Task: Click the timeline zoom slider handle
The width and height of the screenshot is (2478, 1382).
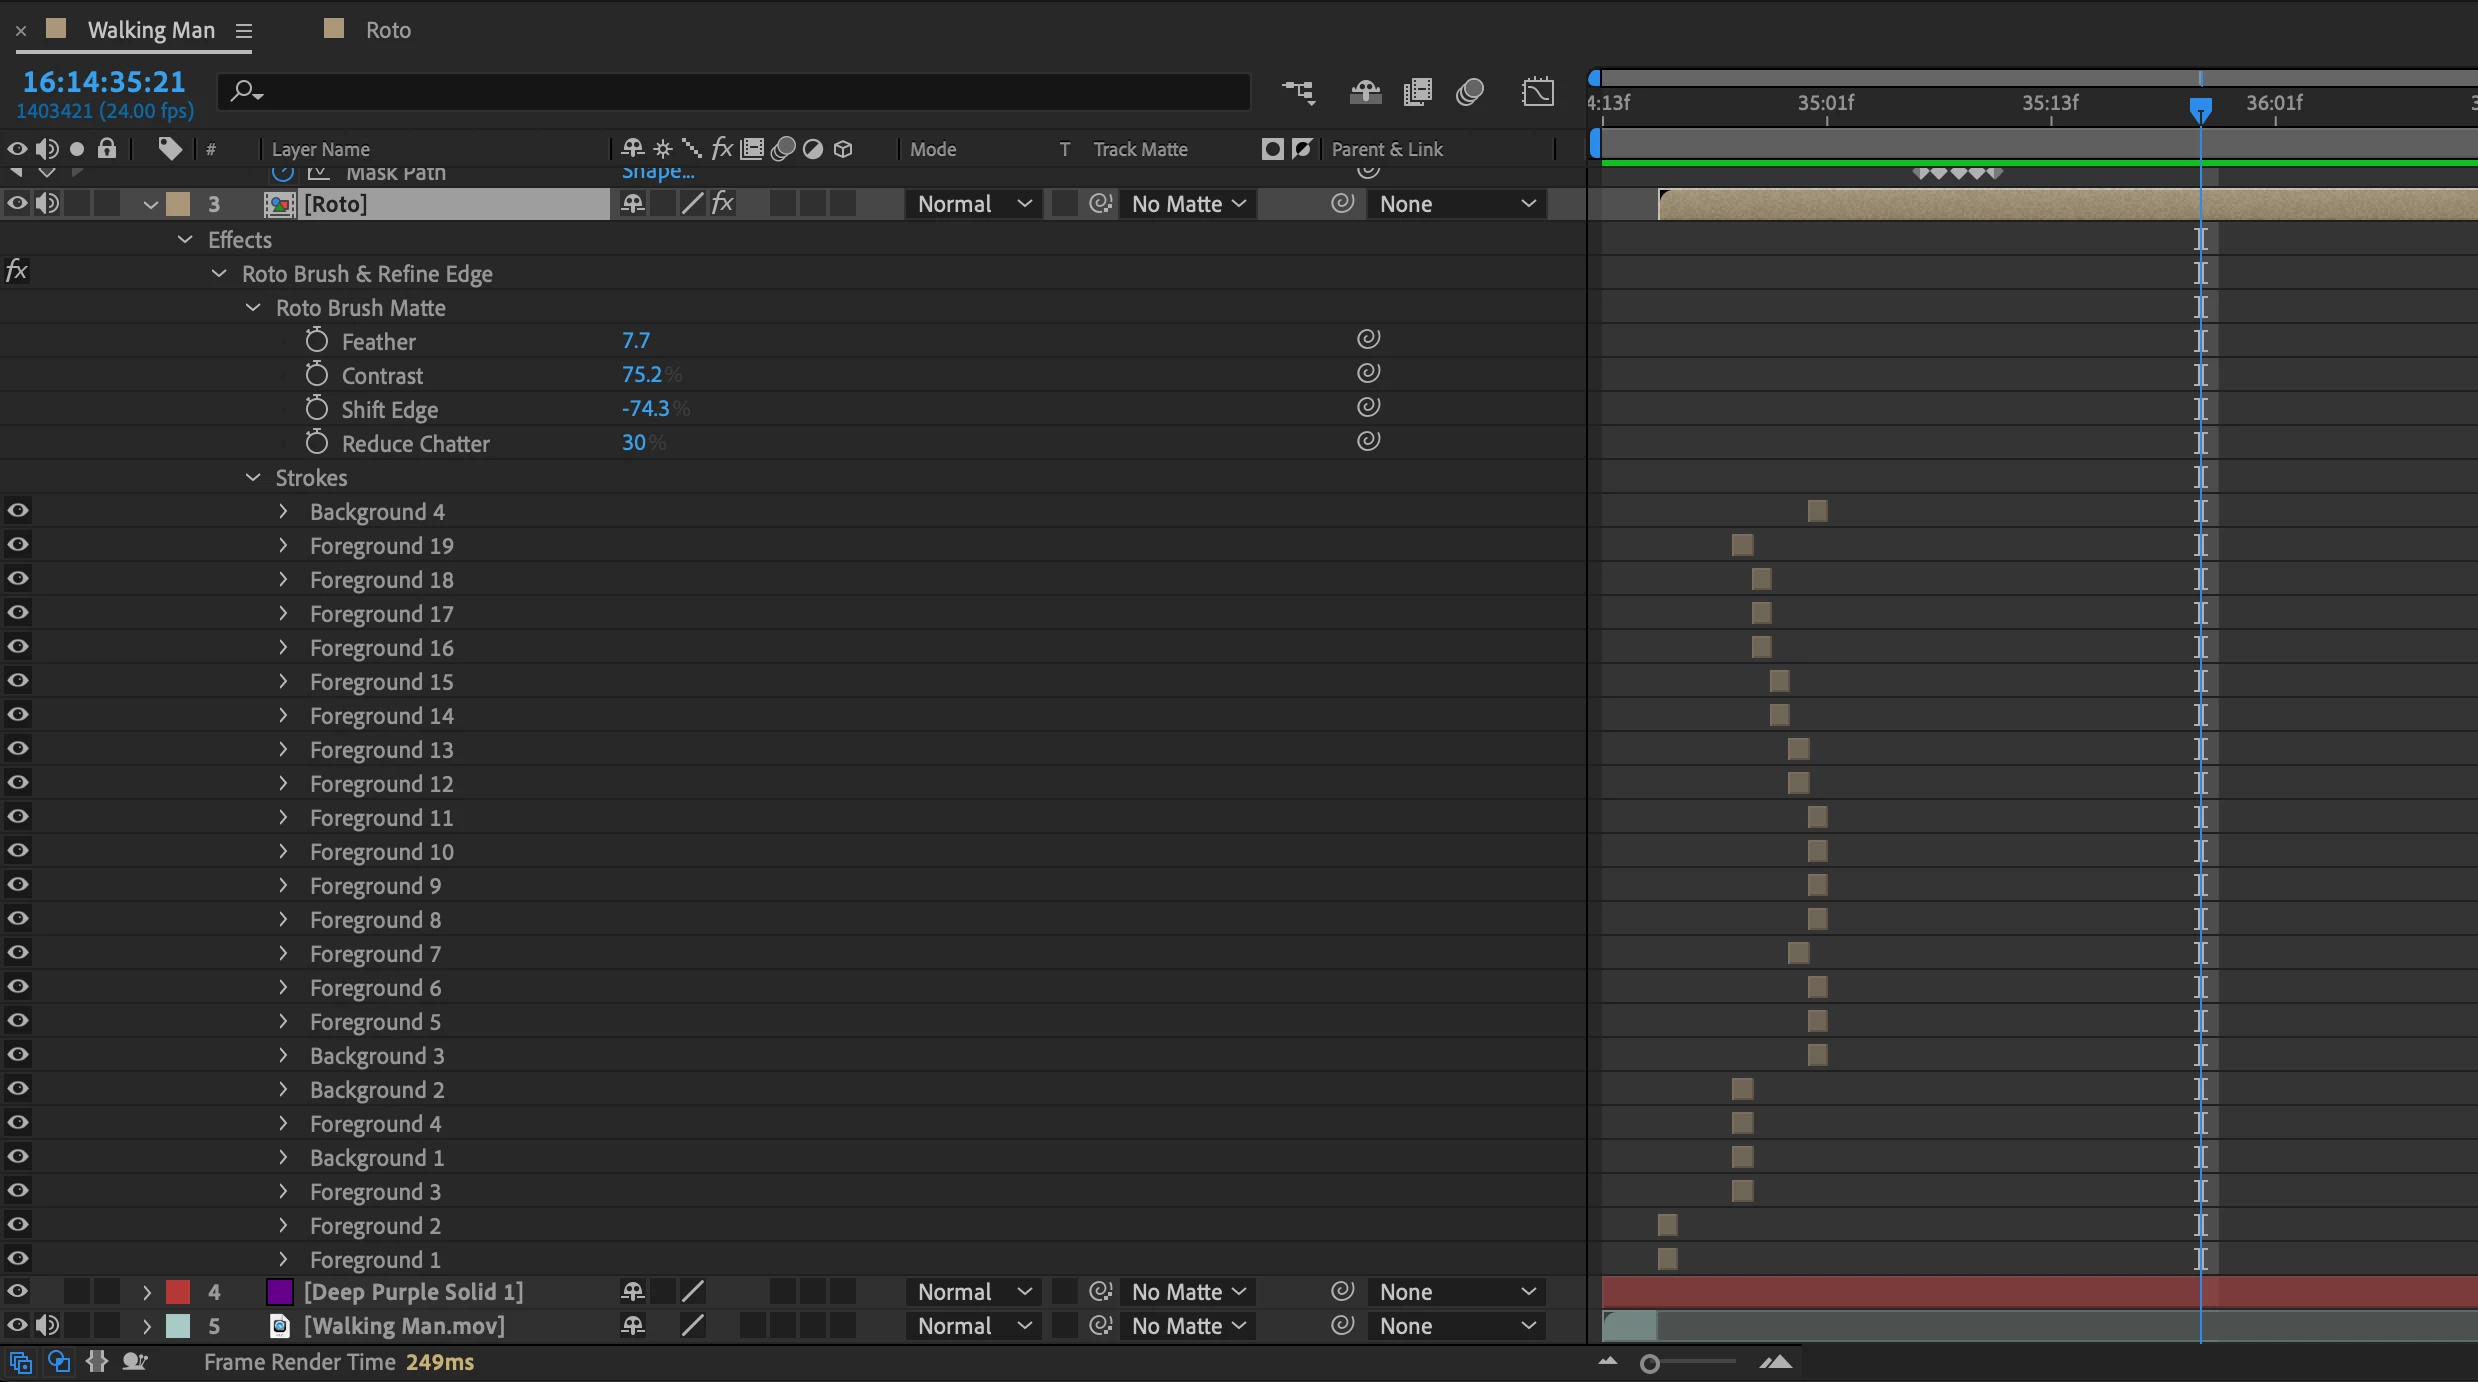Action: pos(1650,1363)
